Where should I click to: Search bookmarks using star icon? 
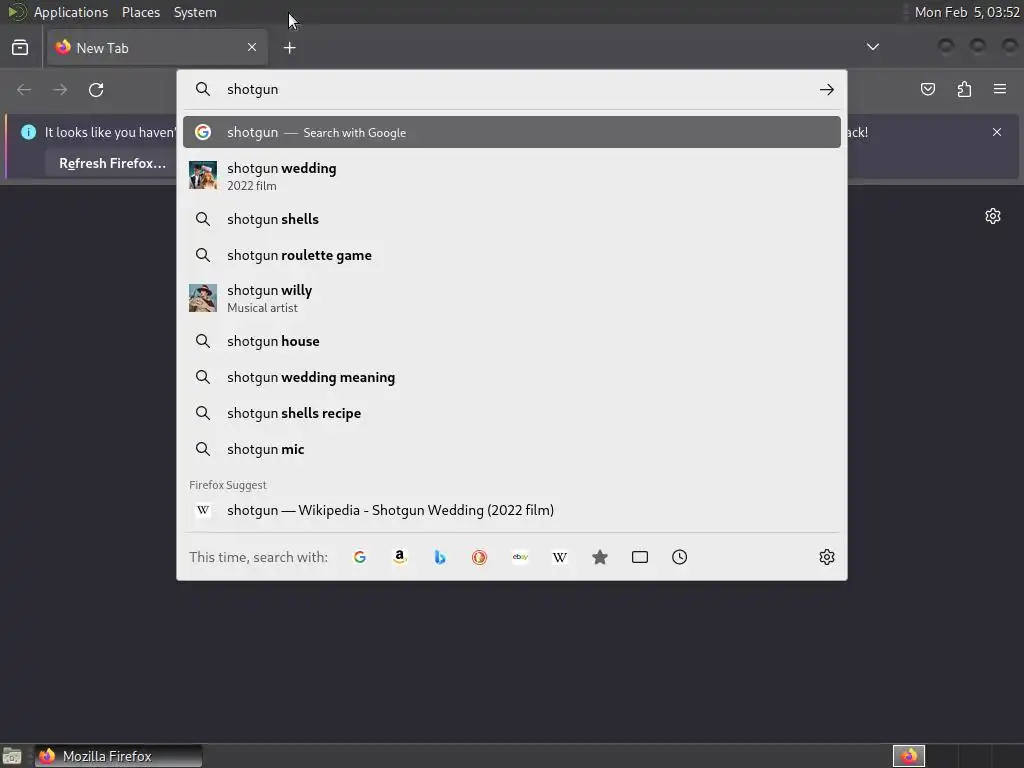(600, 557)
